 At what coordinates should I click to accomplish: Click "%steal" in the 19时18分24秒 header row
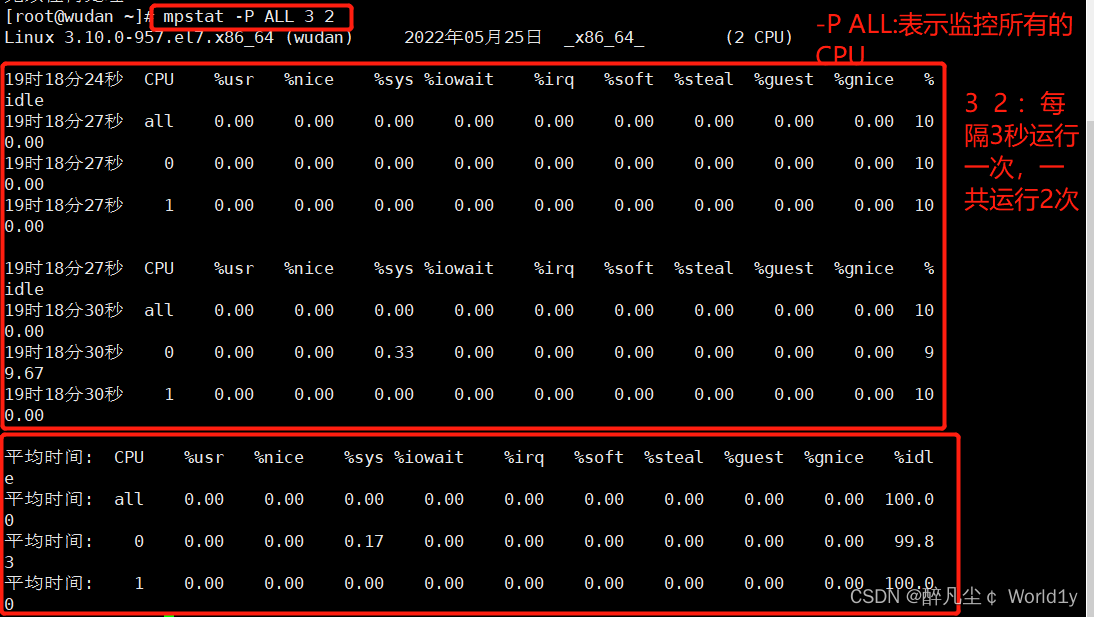[x=703, y=80]
